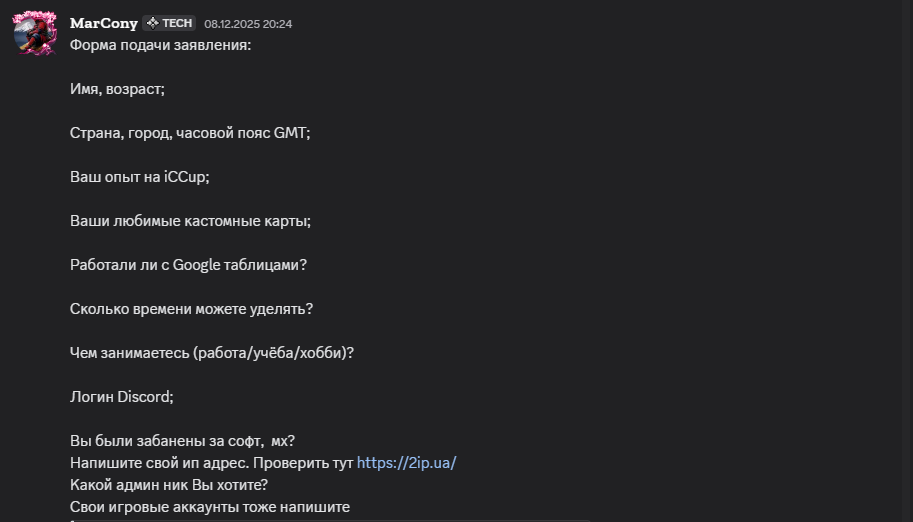Open the https://2ip.ua/ link
The height and width of the screenshot is (522, 913).
(x=406, y=463)
